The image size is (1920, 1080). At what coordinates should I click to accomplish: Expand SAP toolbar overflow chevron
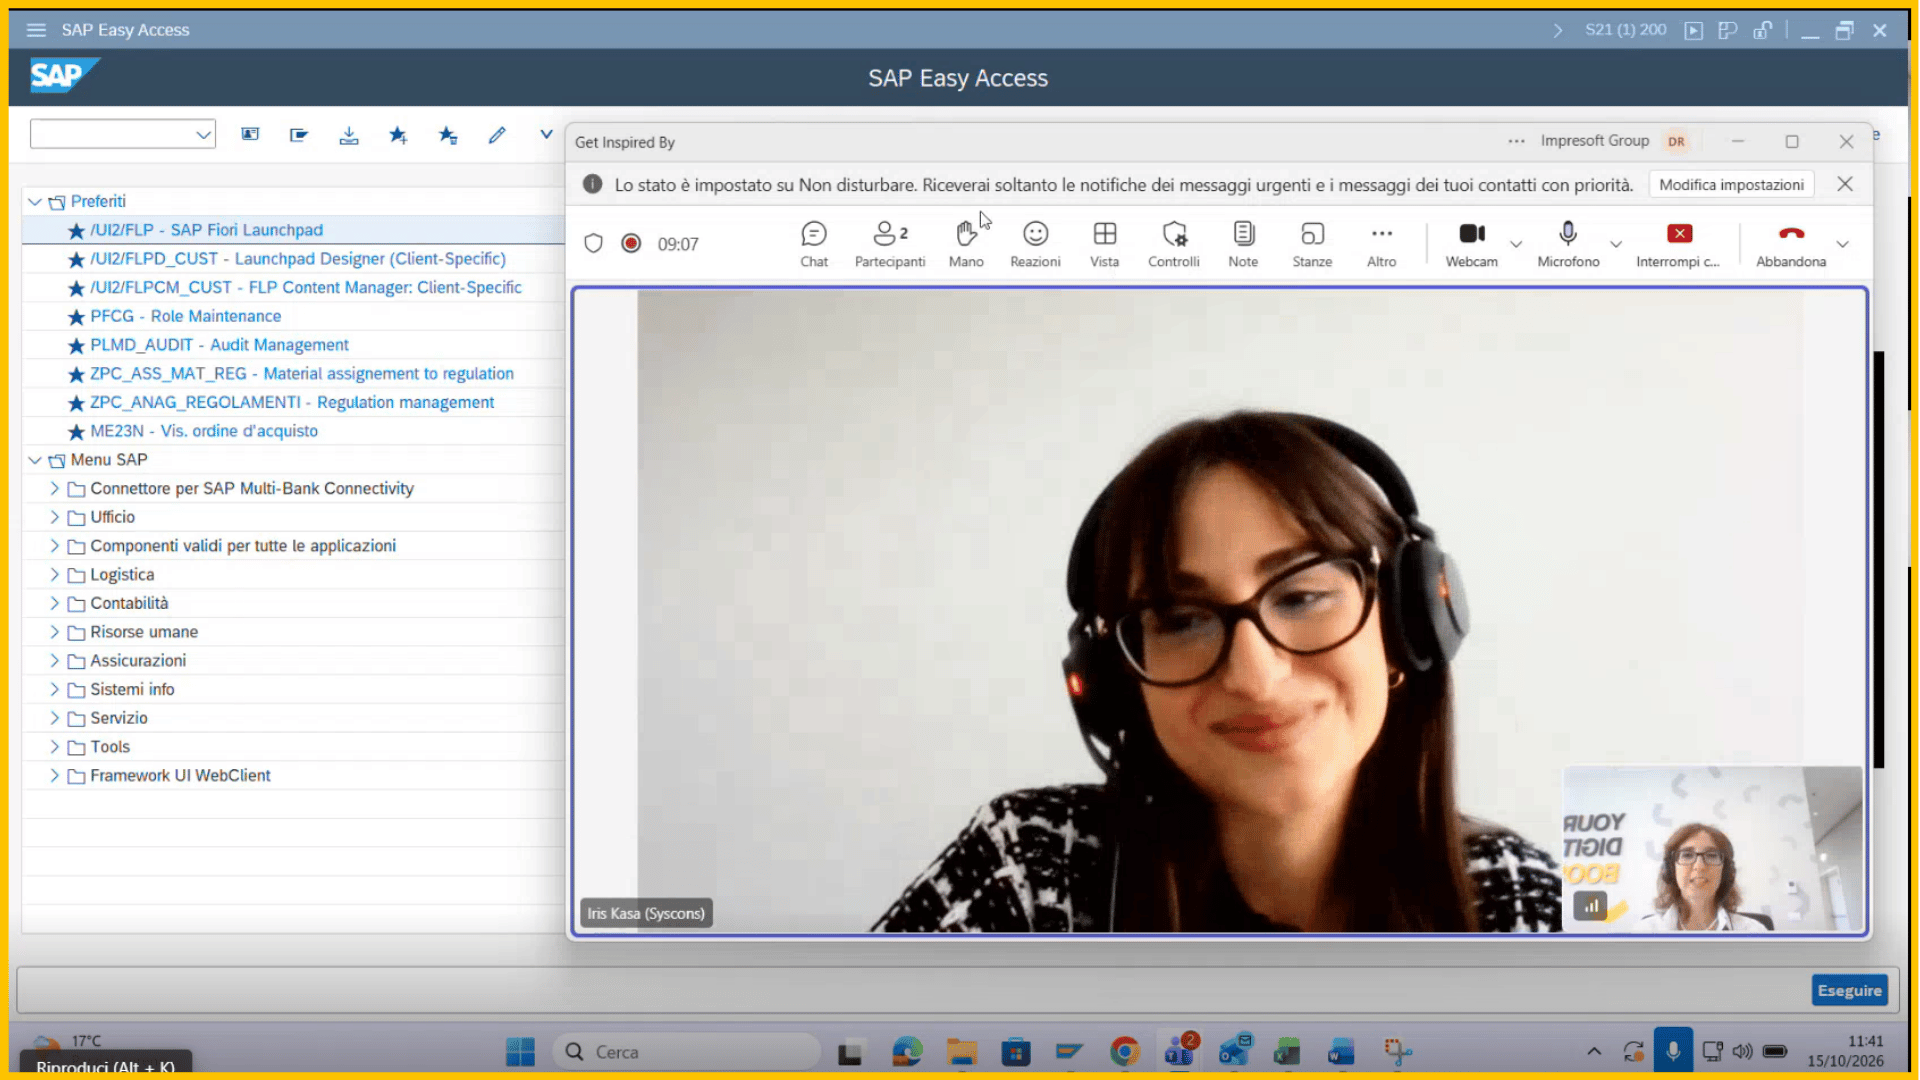point(546,134)
